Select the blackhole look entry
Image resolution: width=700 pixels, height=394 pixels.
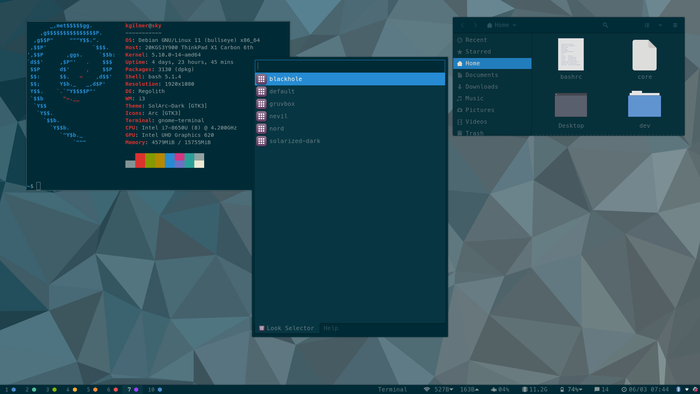tap(350, 79)
